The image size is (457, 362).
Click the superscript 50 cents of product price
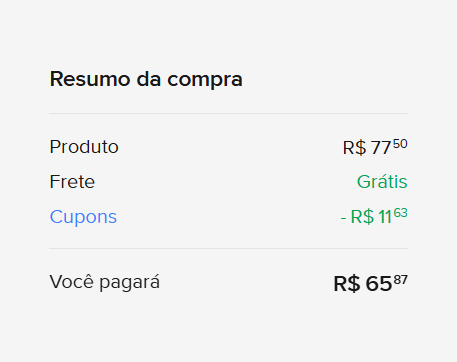click(x=400, y=144)
